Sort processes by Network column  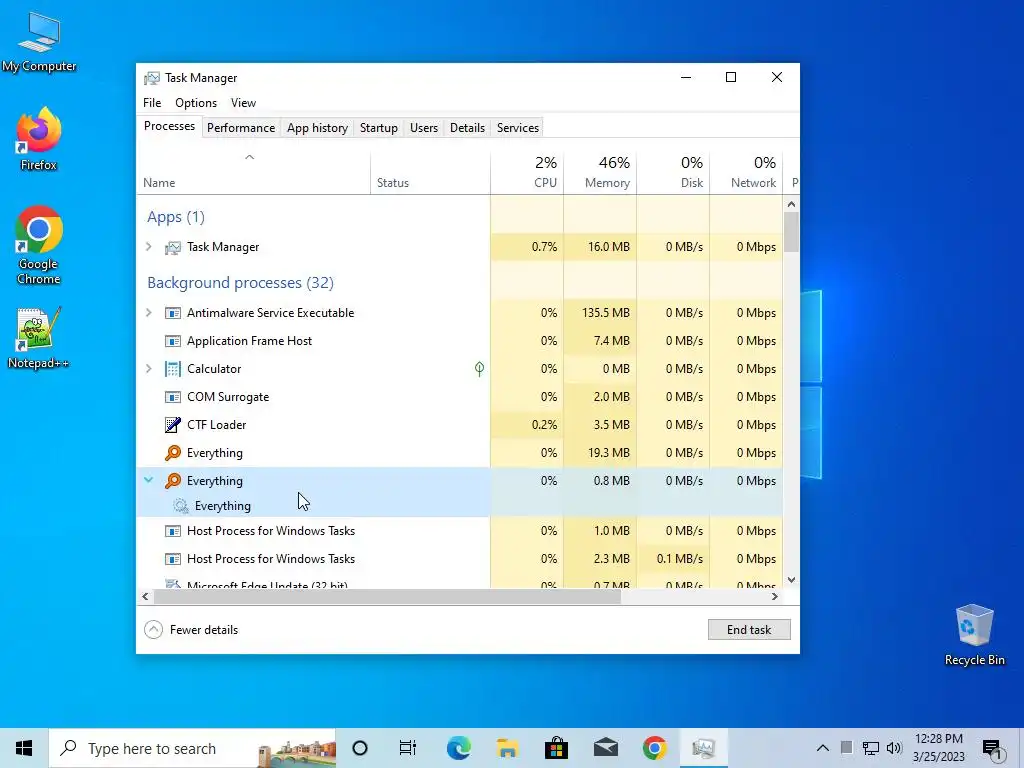746,174
